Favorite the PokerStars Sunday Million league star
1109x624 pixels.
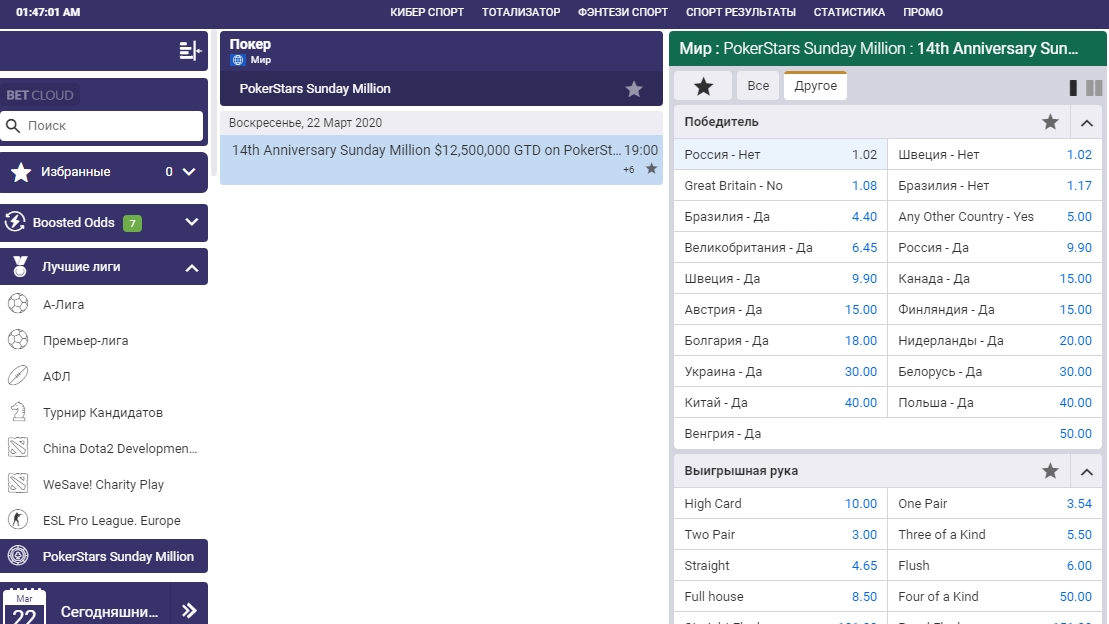634,89
